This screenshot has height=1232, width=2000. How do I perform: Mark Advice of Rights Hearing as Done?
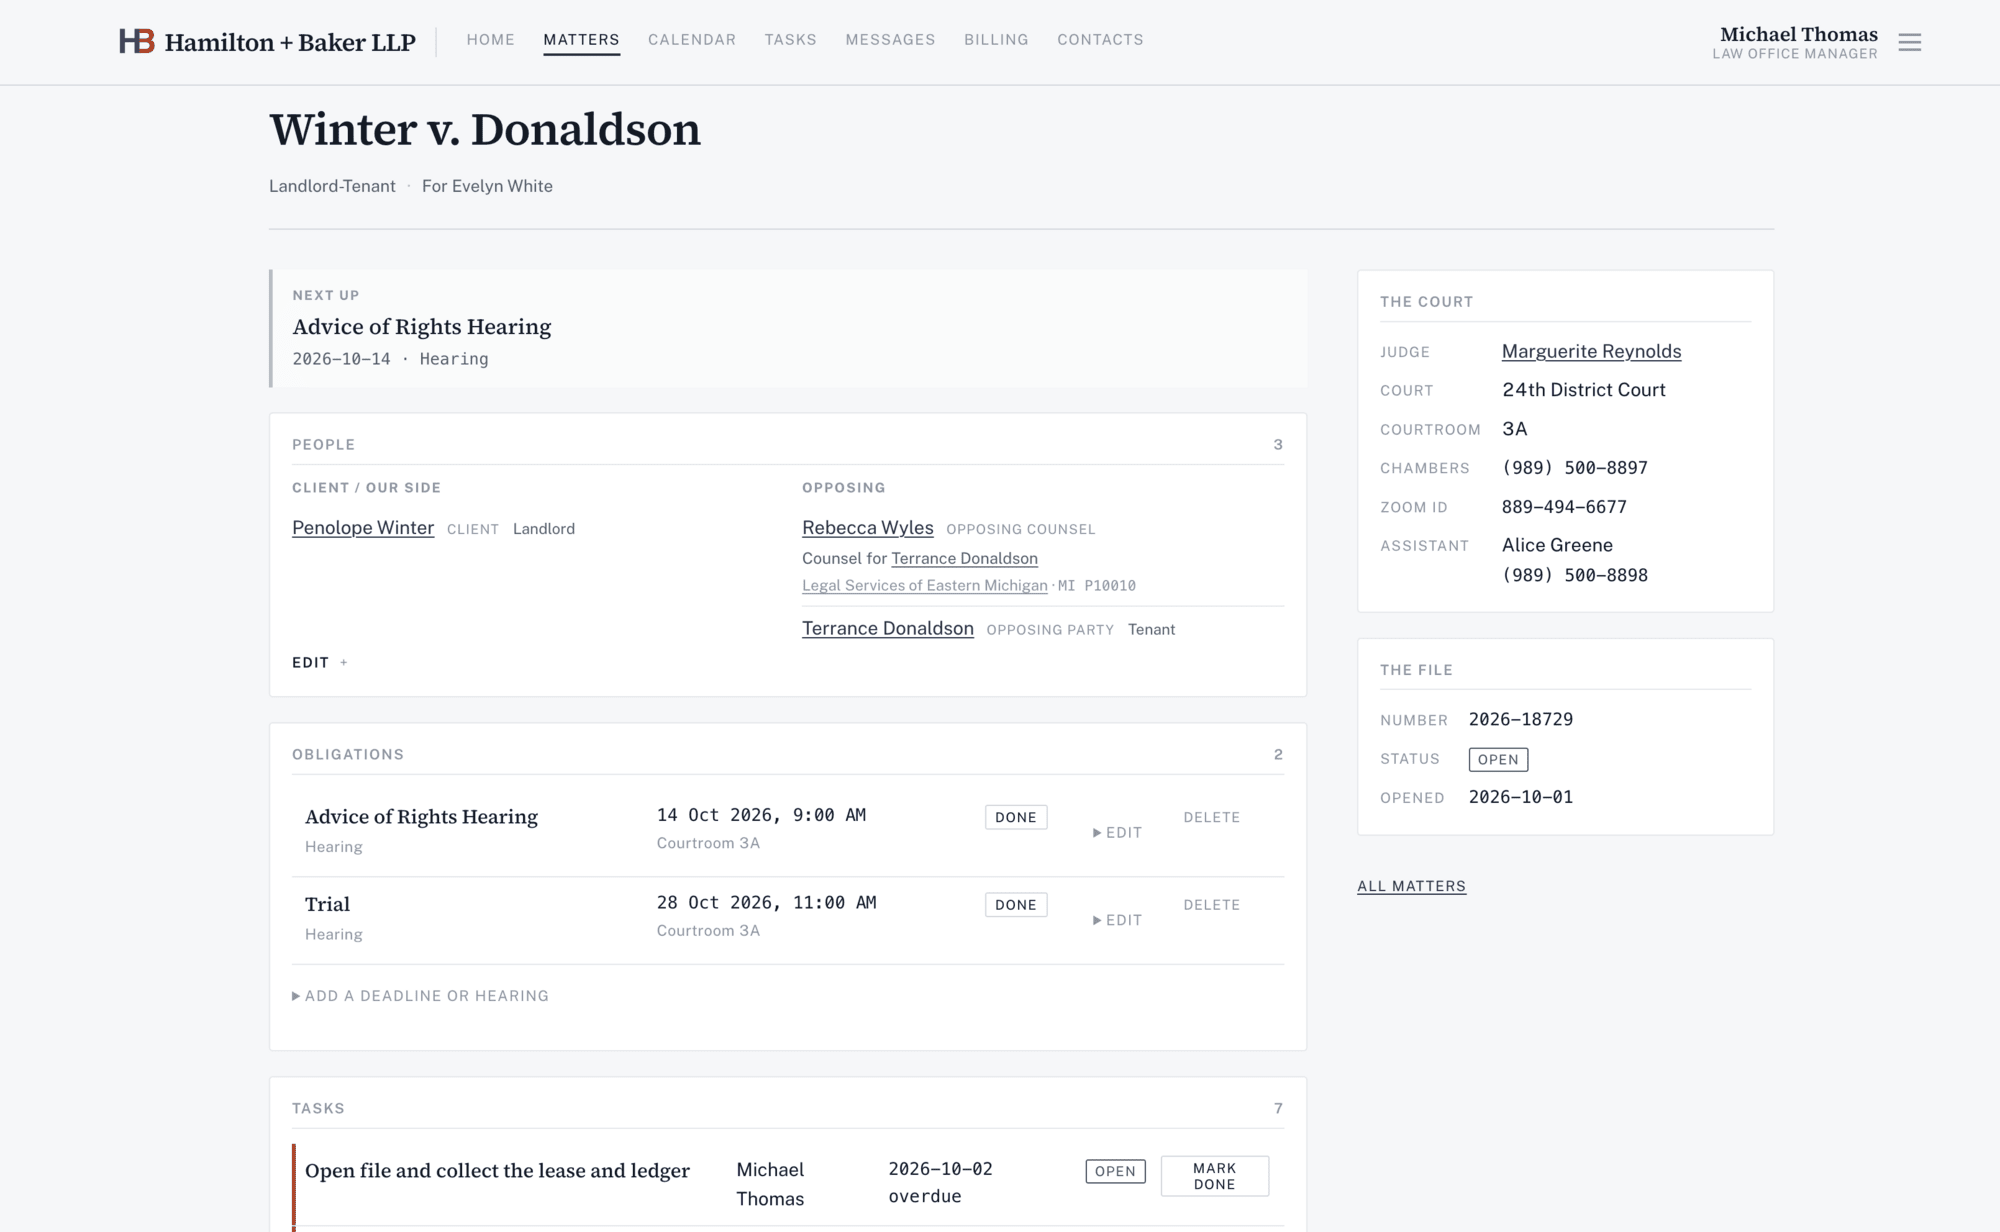click(x=1016, y=817)
